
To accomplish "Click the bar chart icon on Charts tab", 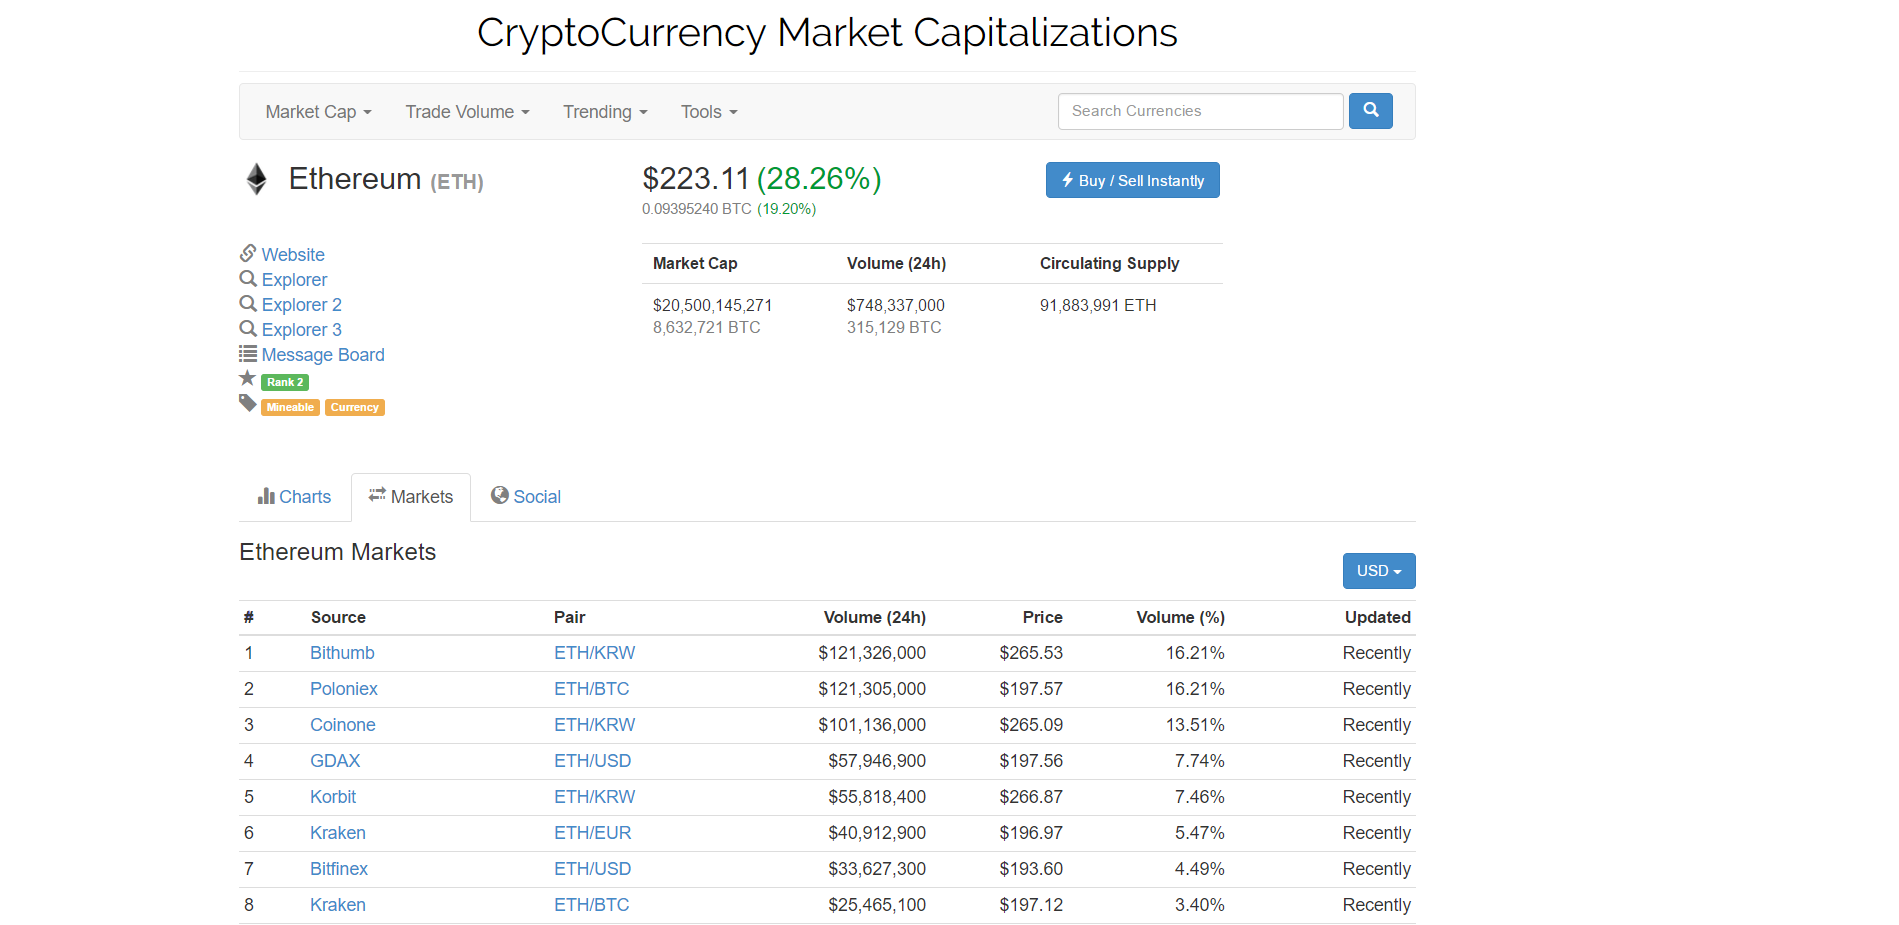I will (x=266, y=496).
